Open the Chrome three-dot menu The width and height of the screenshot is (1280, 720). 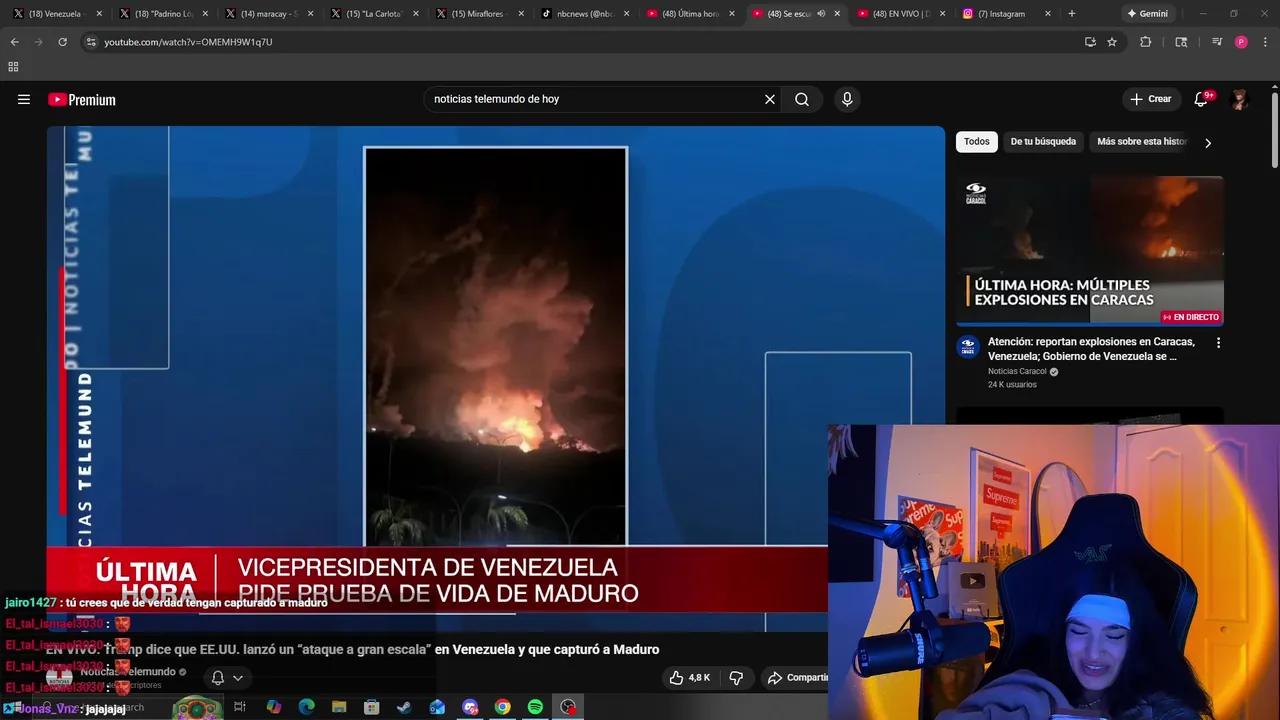coord(1265,42)
